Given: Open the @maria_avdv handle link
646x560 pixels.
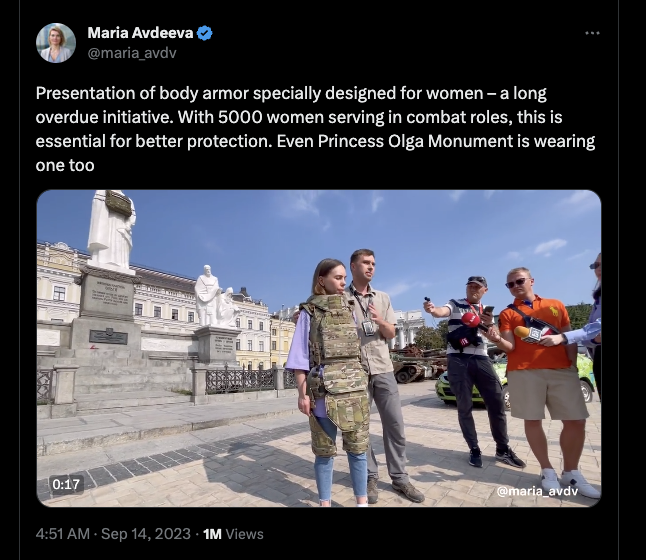Looking at the screenshot, I should tap(132, 53).
